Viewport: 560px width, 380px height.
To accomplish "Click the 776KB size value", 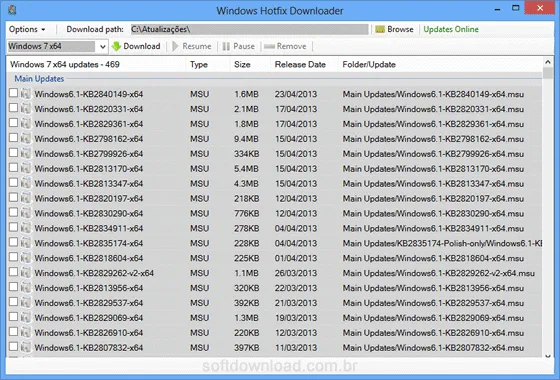I will [246, 214].
